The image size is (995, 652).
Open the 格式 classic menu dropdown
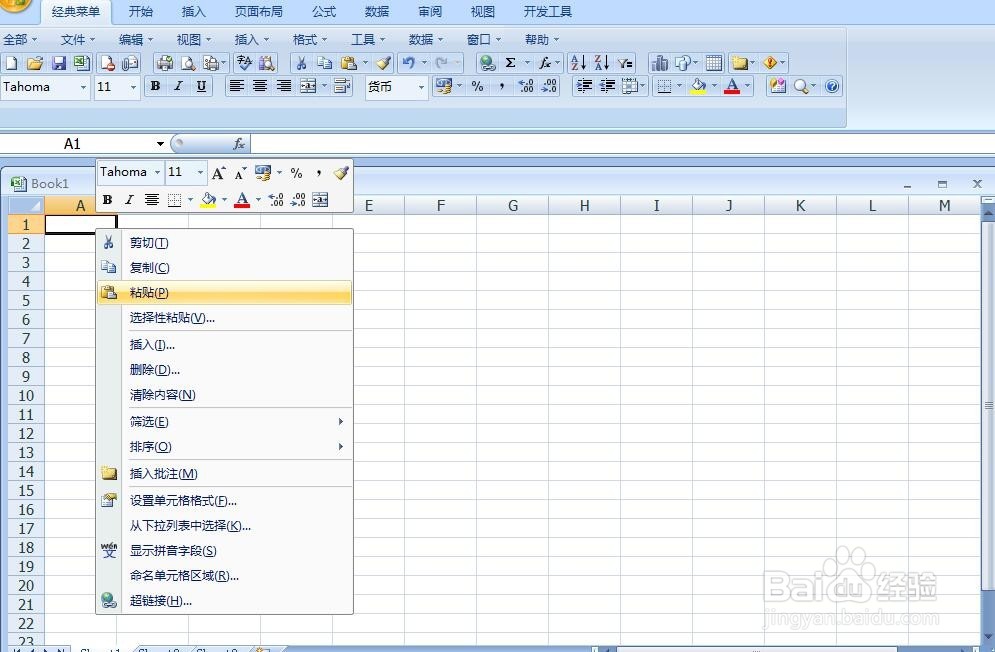310,40
